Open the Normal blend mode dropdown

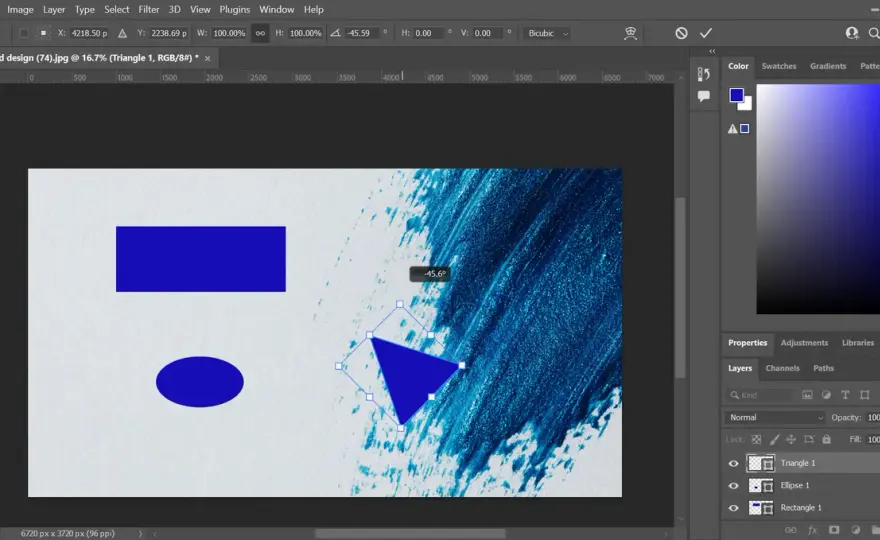[775, 418]
